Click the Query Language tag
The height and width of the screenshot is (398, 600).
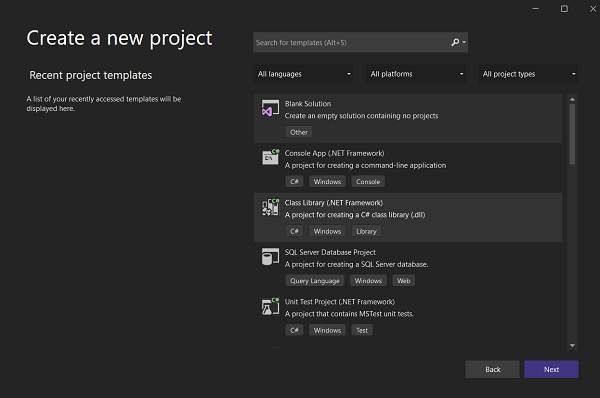[315, 281]
